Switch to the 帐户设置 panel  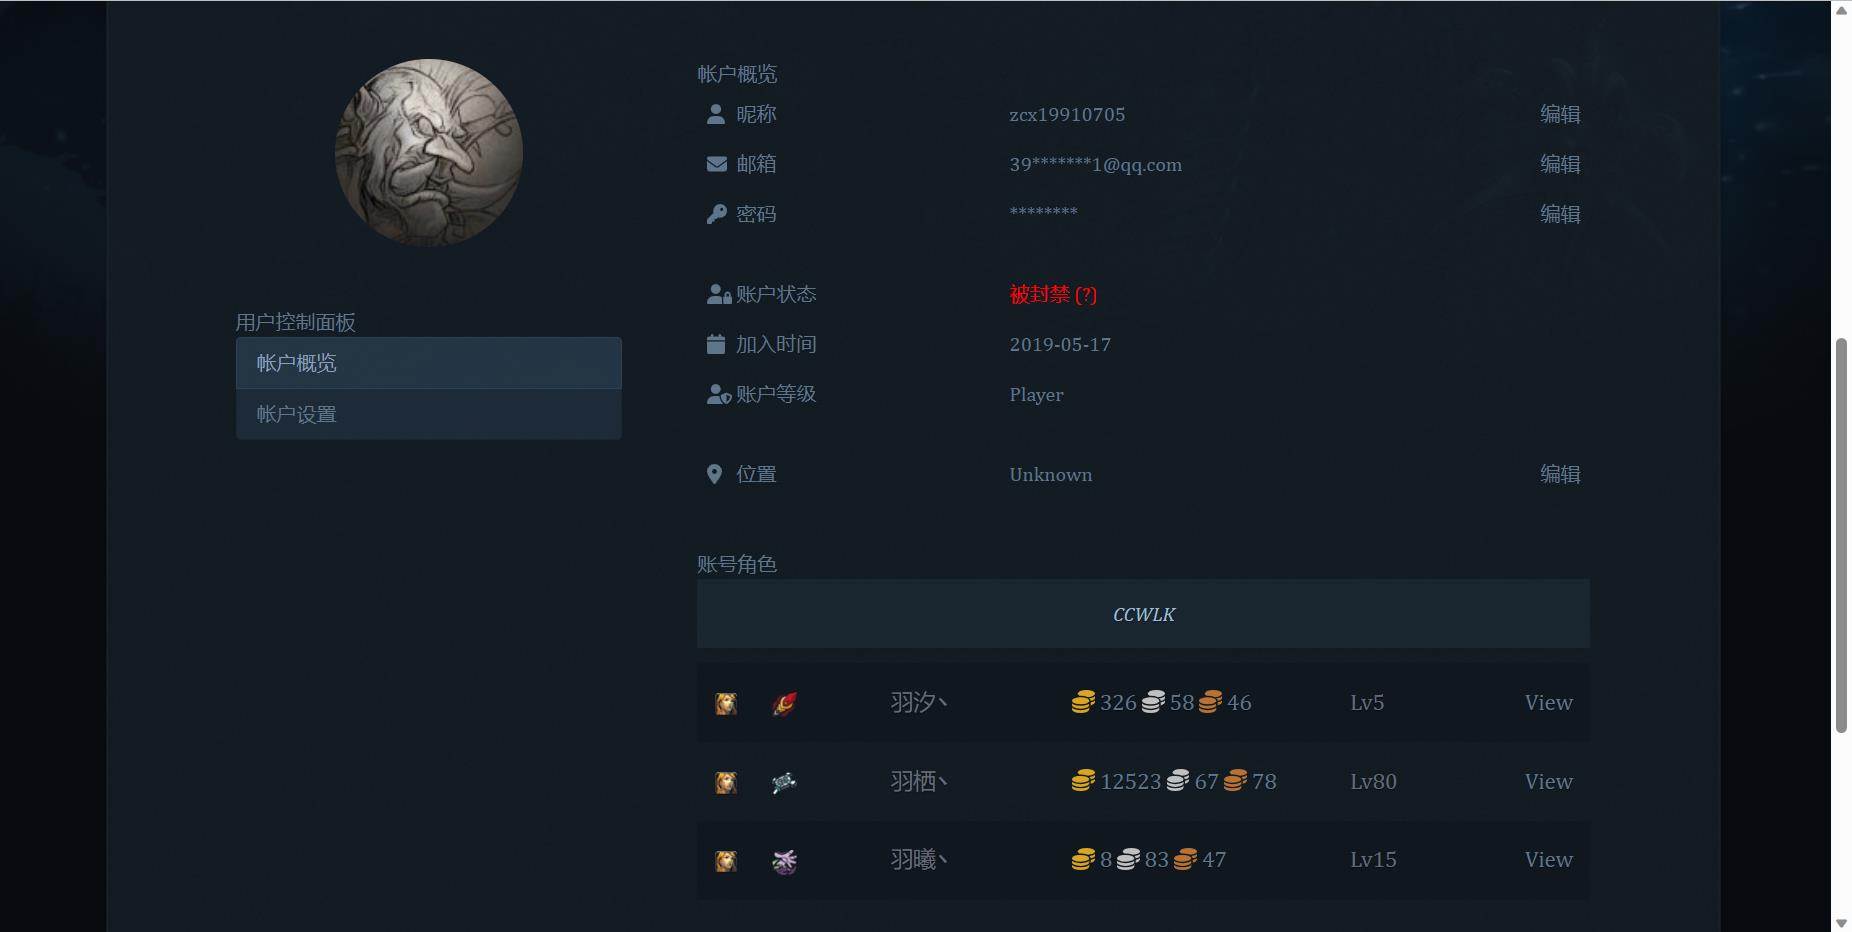point(295,413)
